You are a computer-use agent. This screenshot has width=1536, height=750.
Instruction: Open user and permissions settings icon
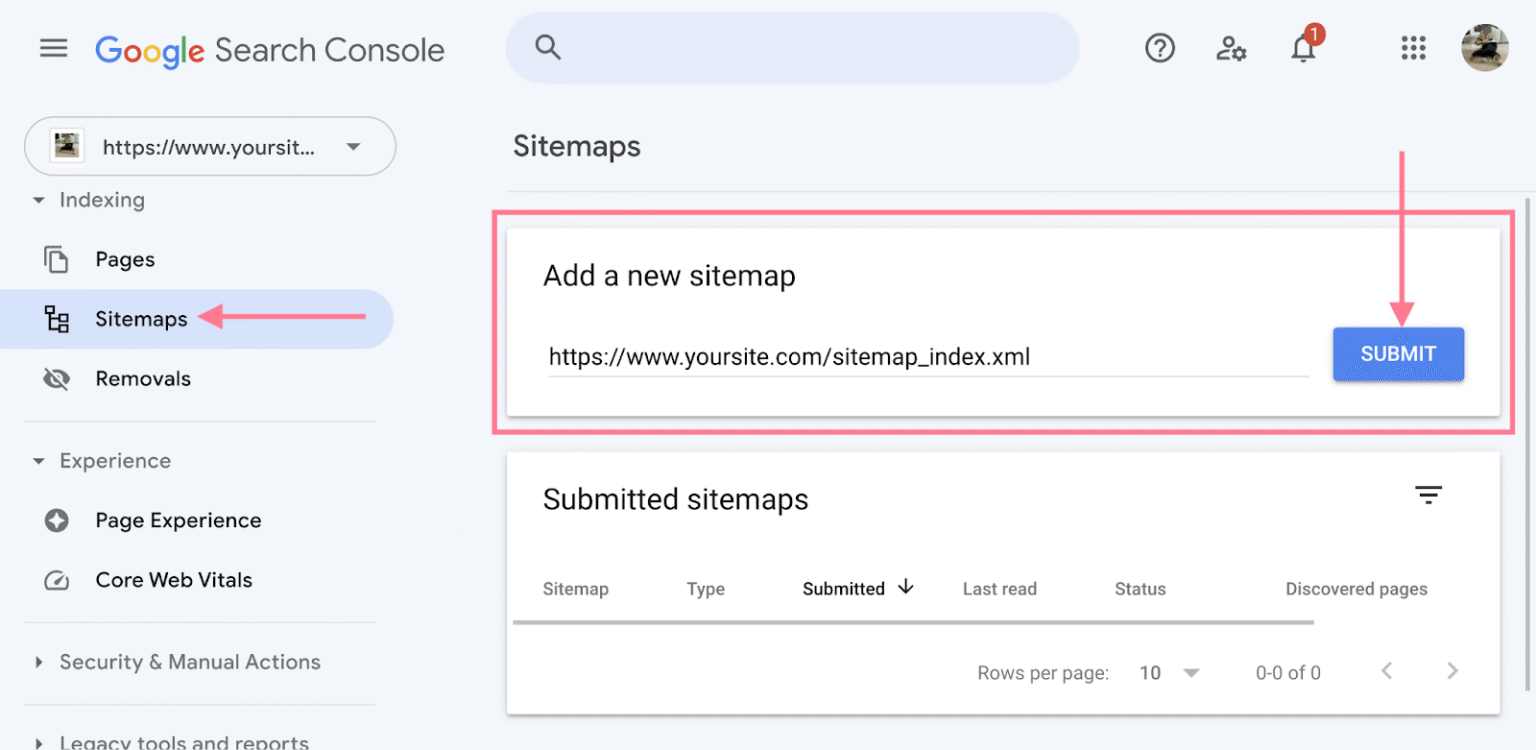1231,48
